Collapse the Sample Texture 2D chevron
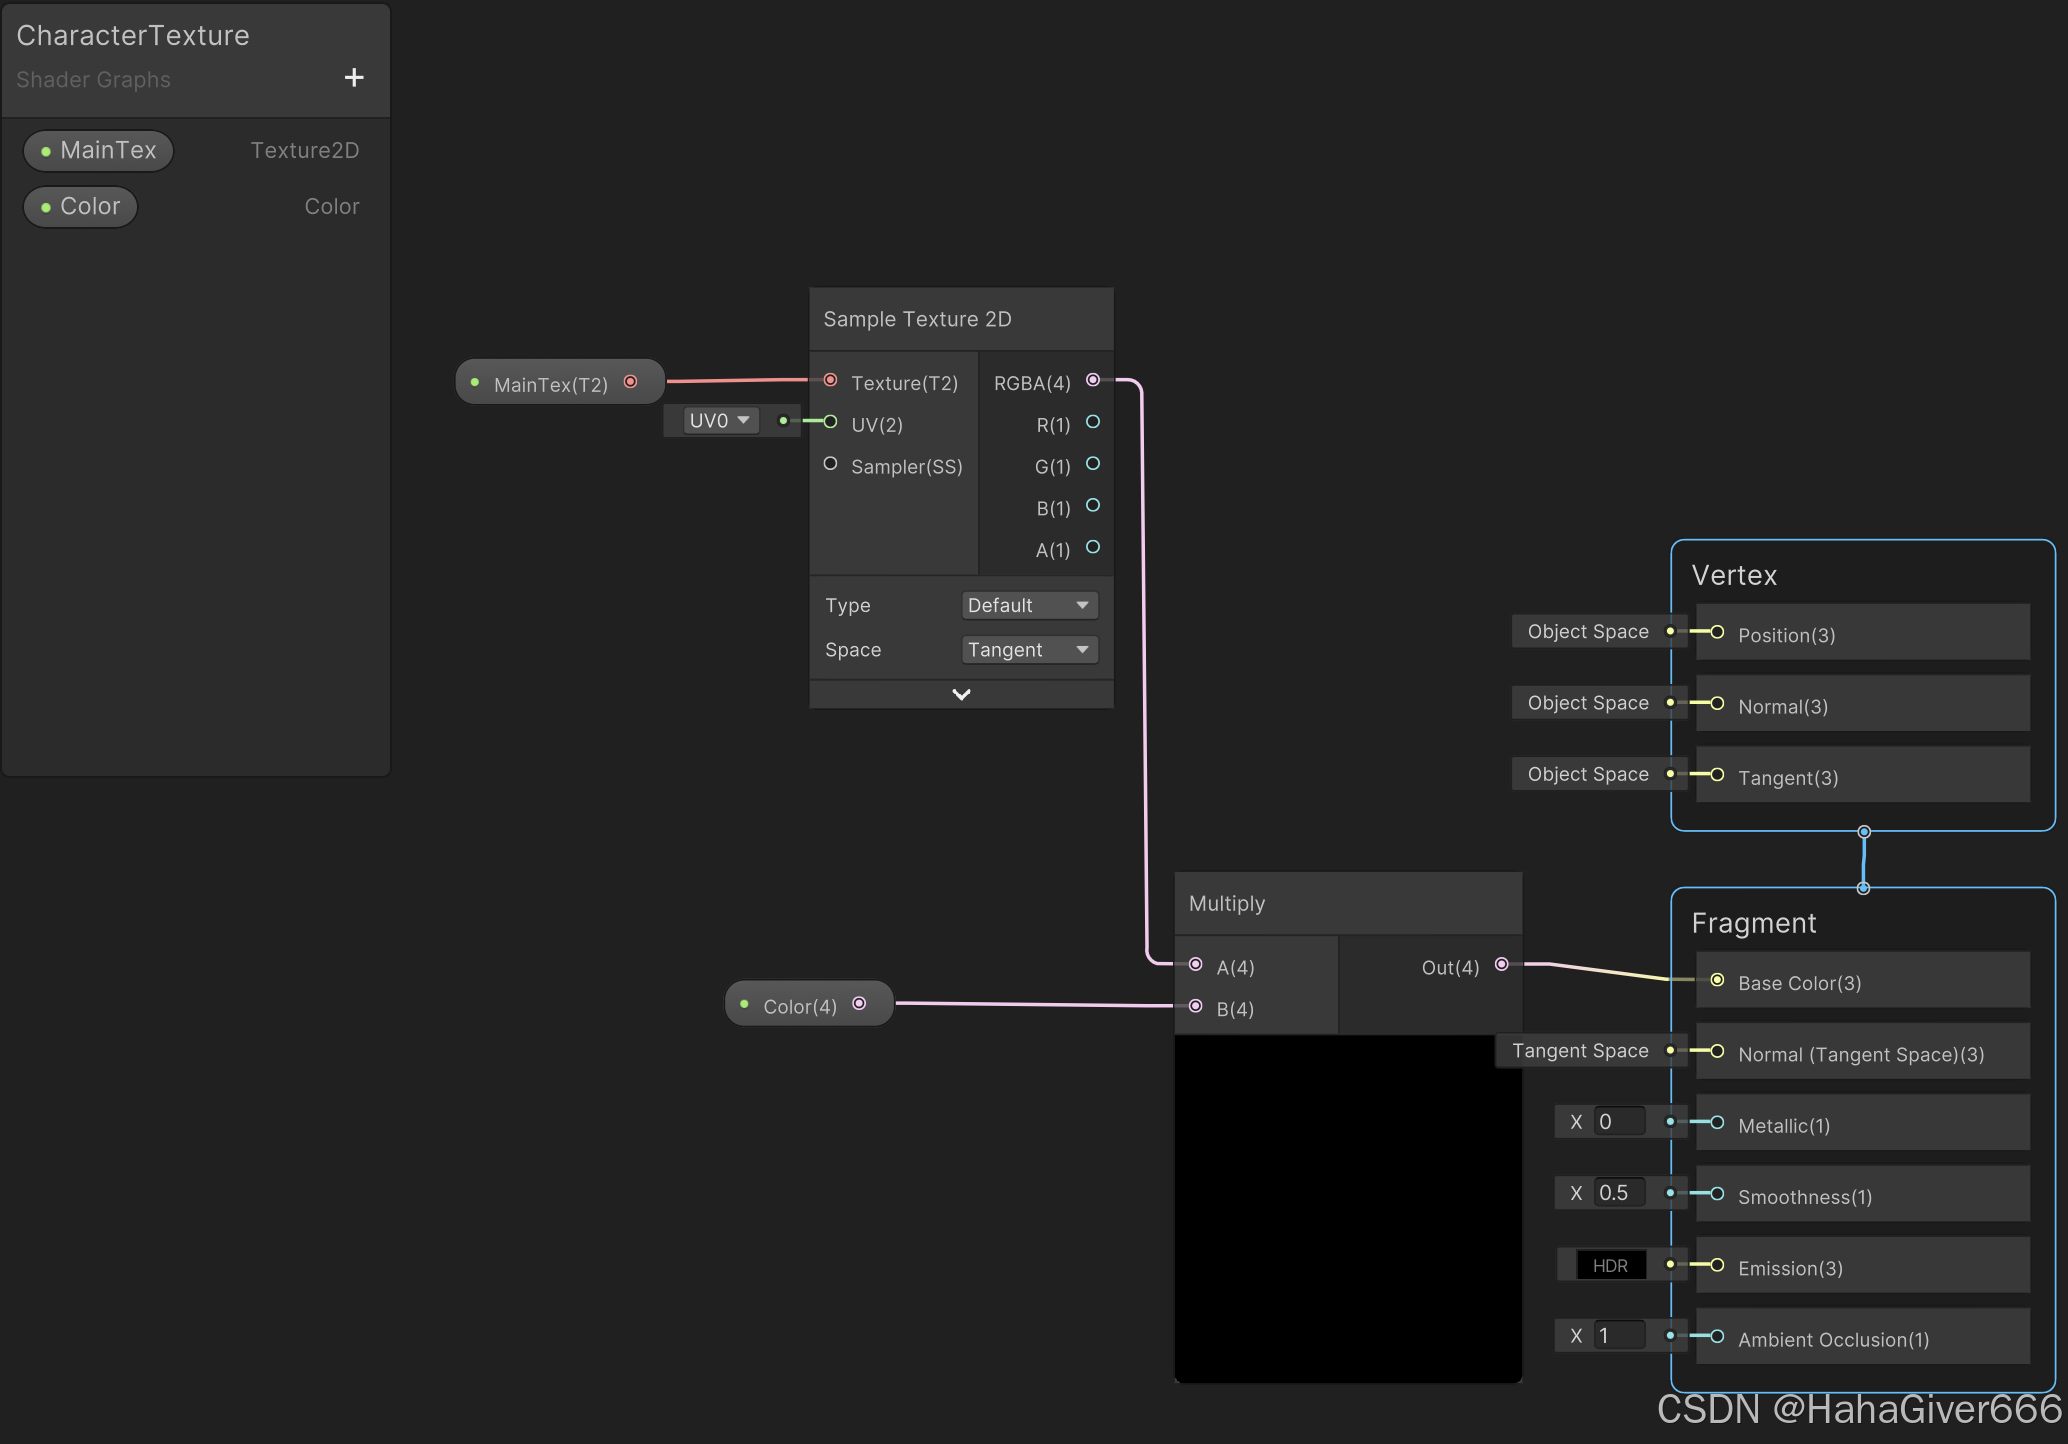The height and width of the screenshot is (1444, 2068). point(961,694)
